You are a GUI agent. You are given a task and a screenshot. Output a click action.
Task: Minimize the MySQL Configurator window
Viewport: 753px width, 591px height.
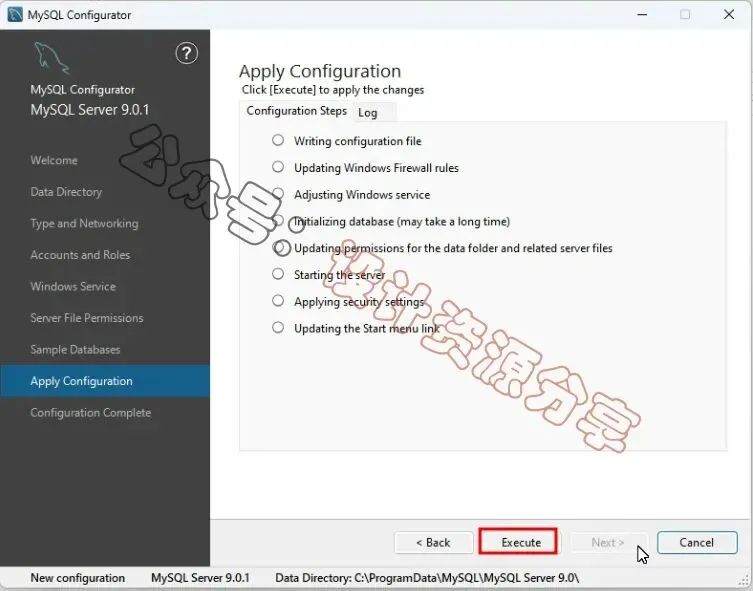click(642, 14)
